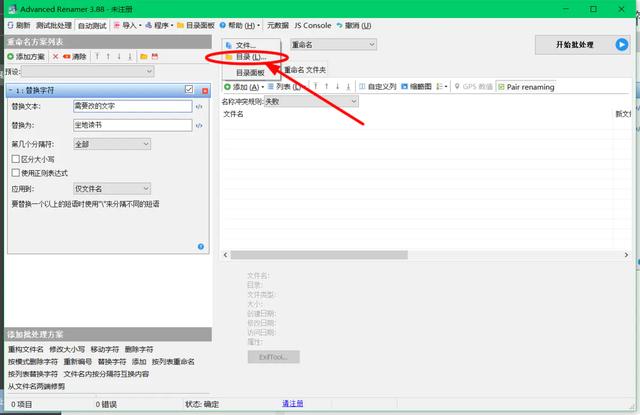
Task: Open the sort order icon dropdown
Action: coord(442,87)
